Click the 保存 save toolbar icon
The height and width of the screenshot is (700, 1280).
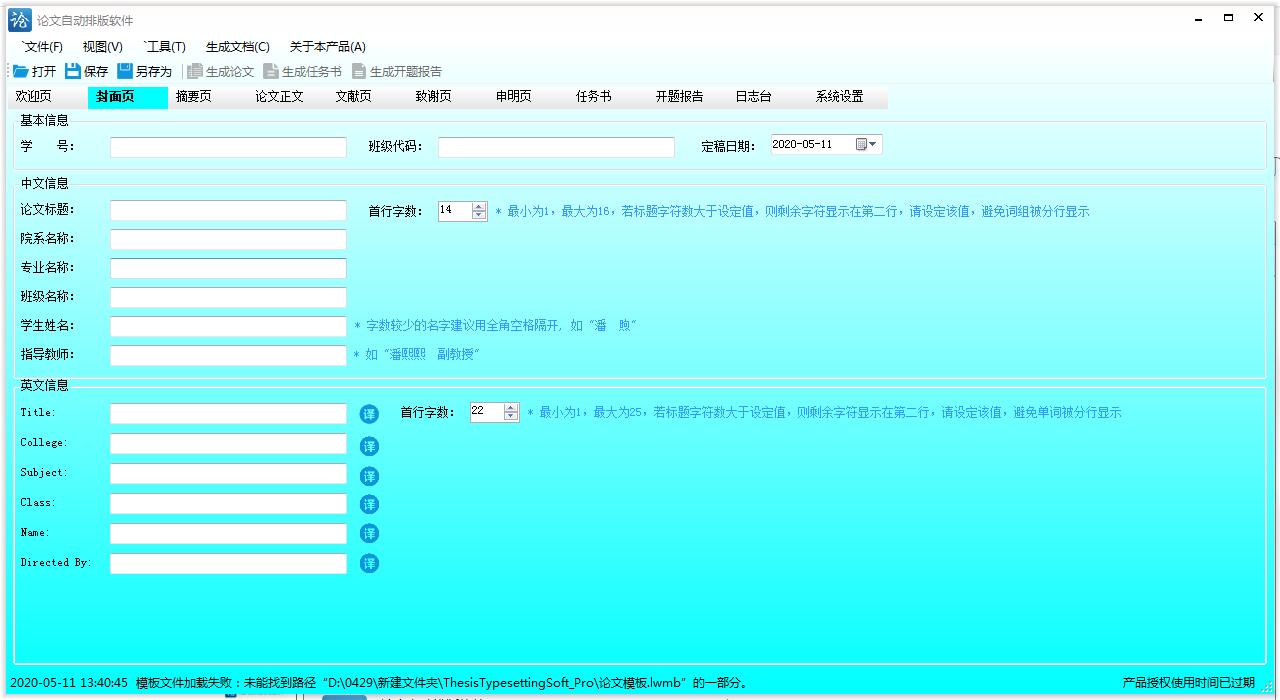[x=73, y=71]
